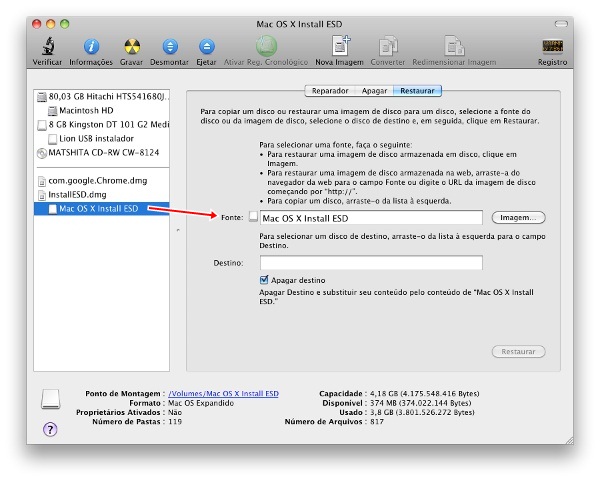The image size is (600, 481).
Task: Click the red close window button
Action: pyautogui.click(x=37, y=24)
